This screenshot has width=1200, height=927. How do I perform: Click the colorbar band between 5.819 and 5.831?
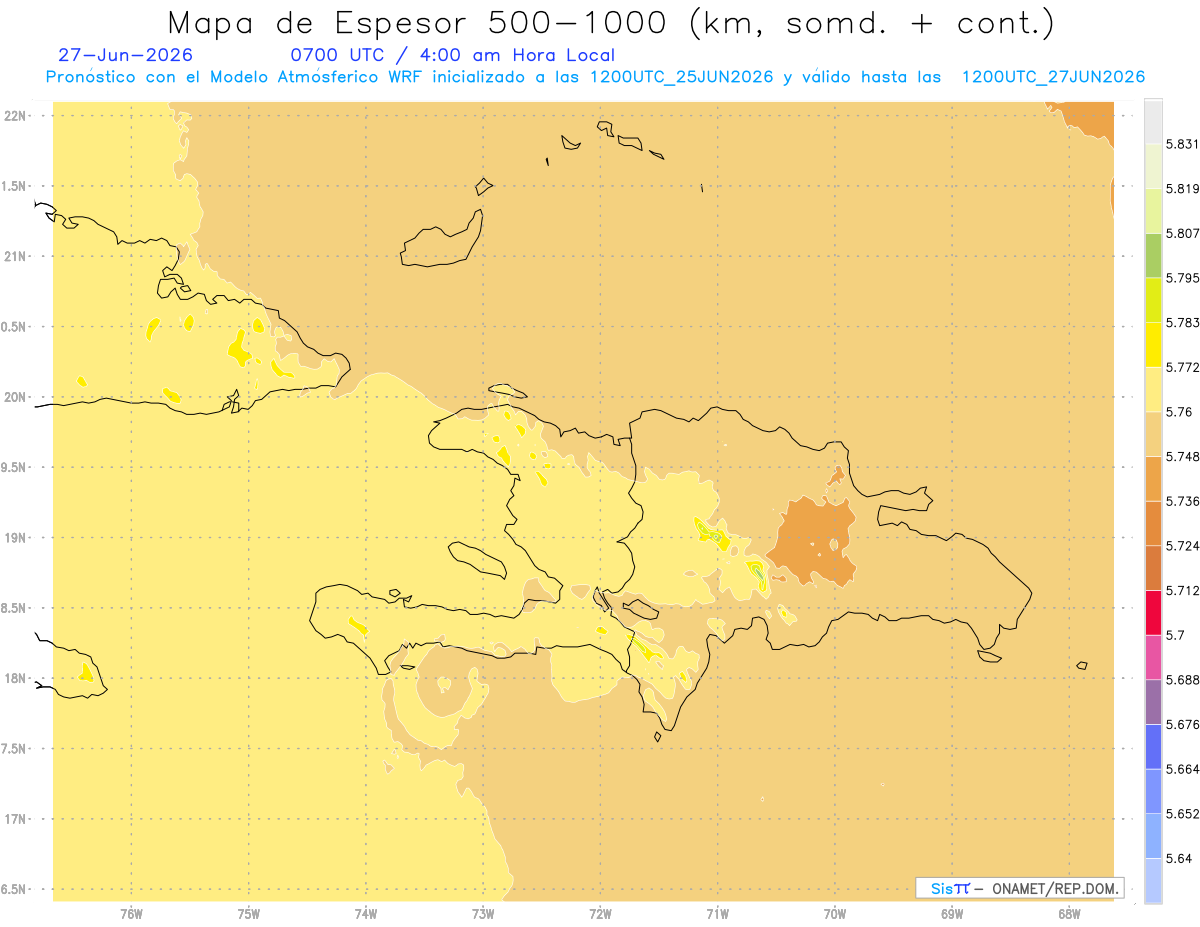click(x=1153, y=167)
